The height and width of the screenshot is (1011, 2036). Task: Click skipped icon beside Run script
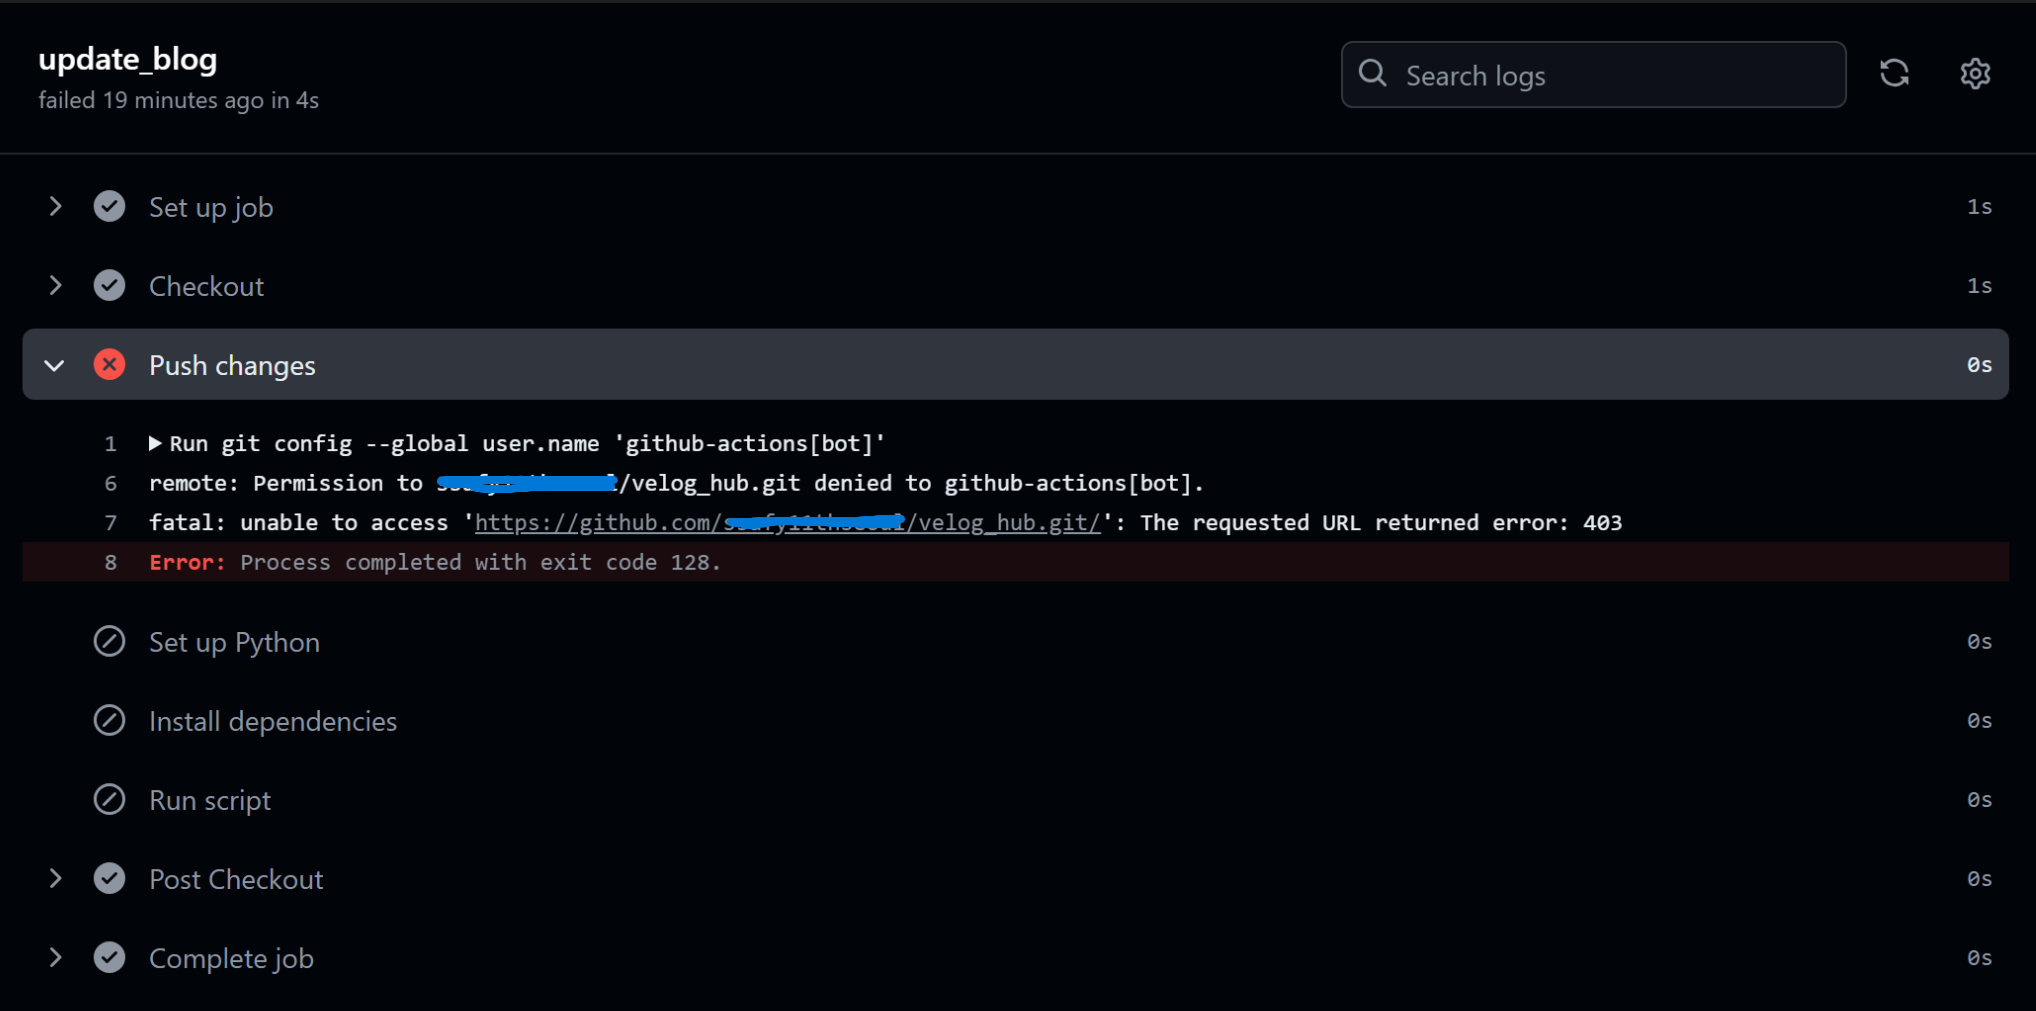pyautogui.click(x=110, y=799)
